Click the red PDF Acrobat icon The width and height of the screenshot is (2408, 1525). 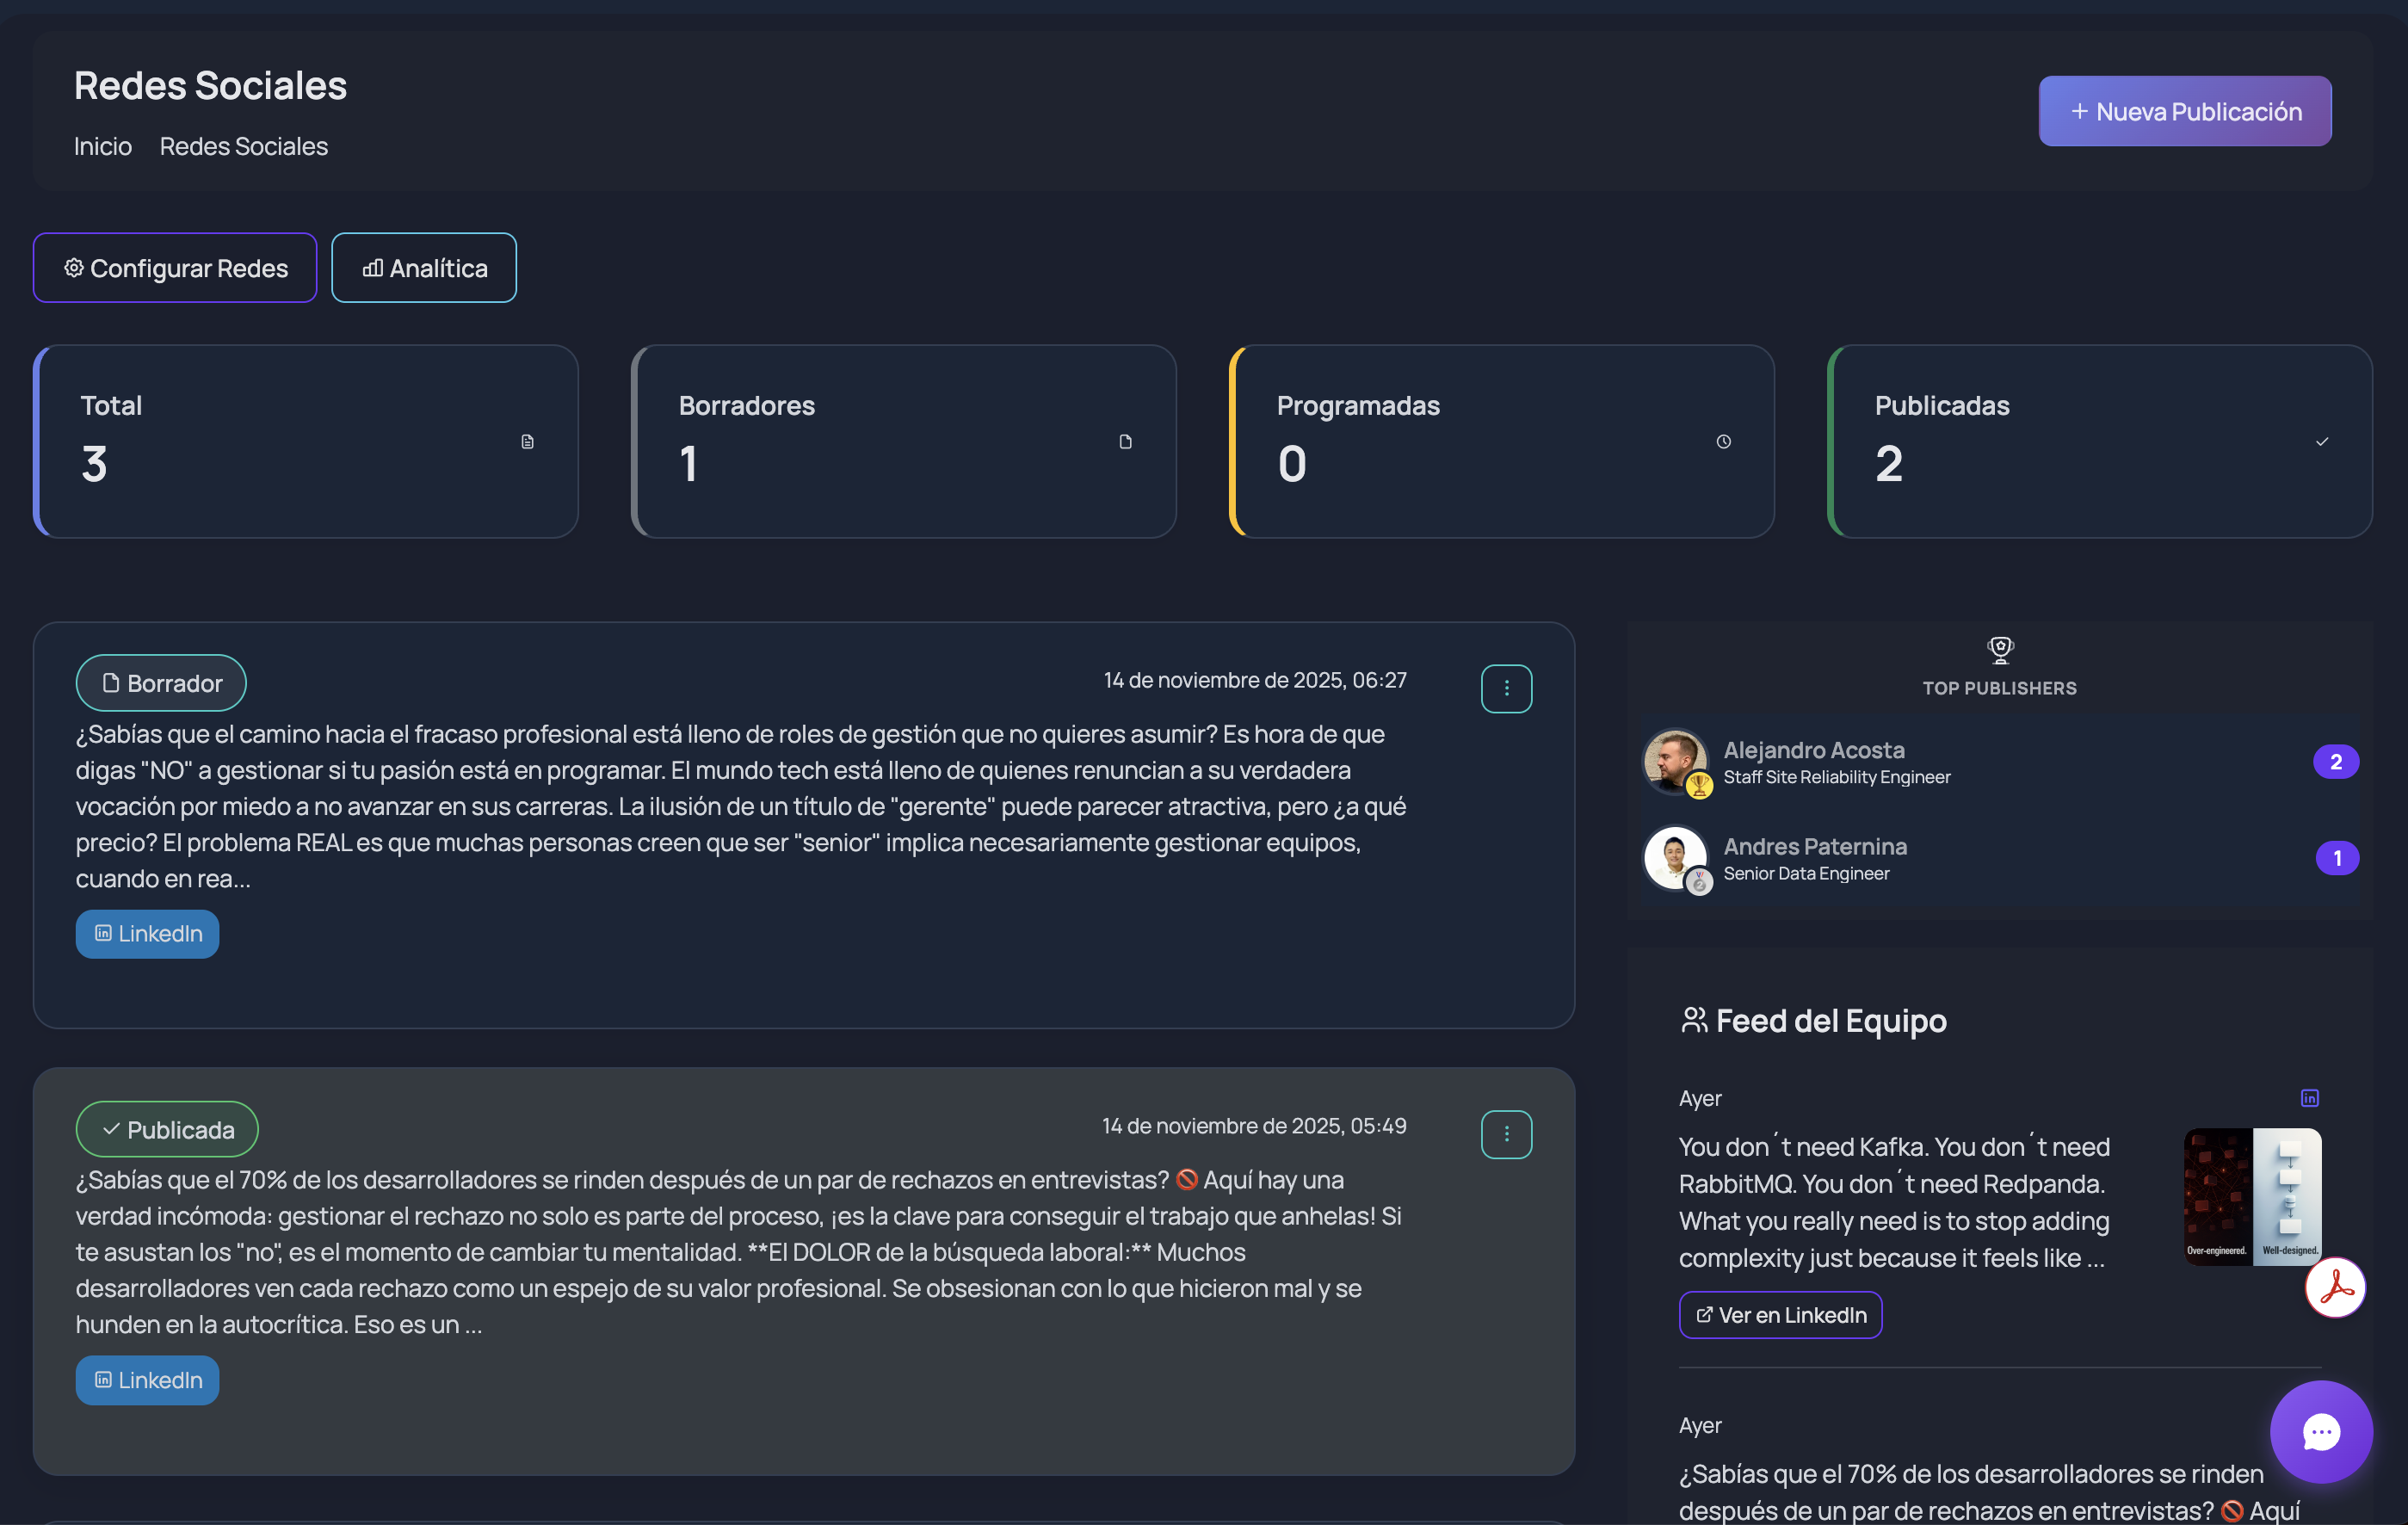click(x=2335, y=1287)
